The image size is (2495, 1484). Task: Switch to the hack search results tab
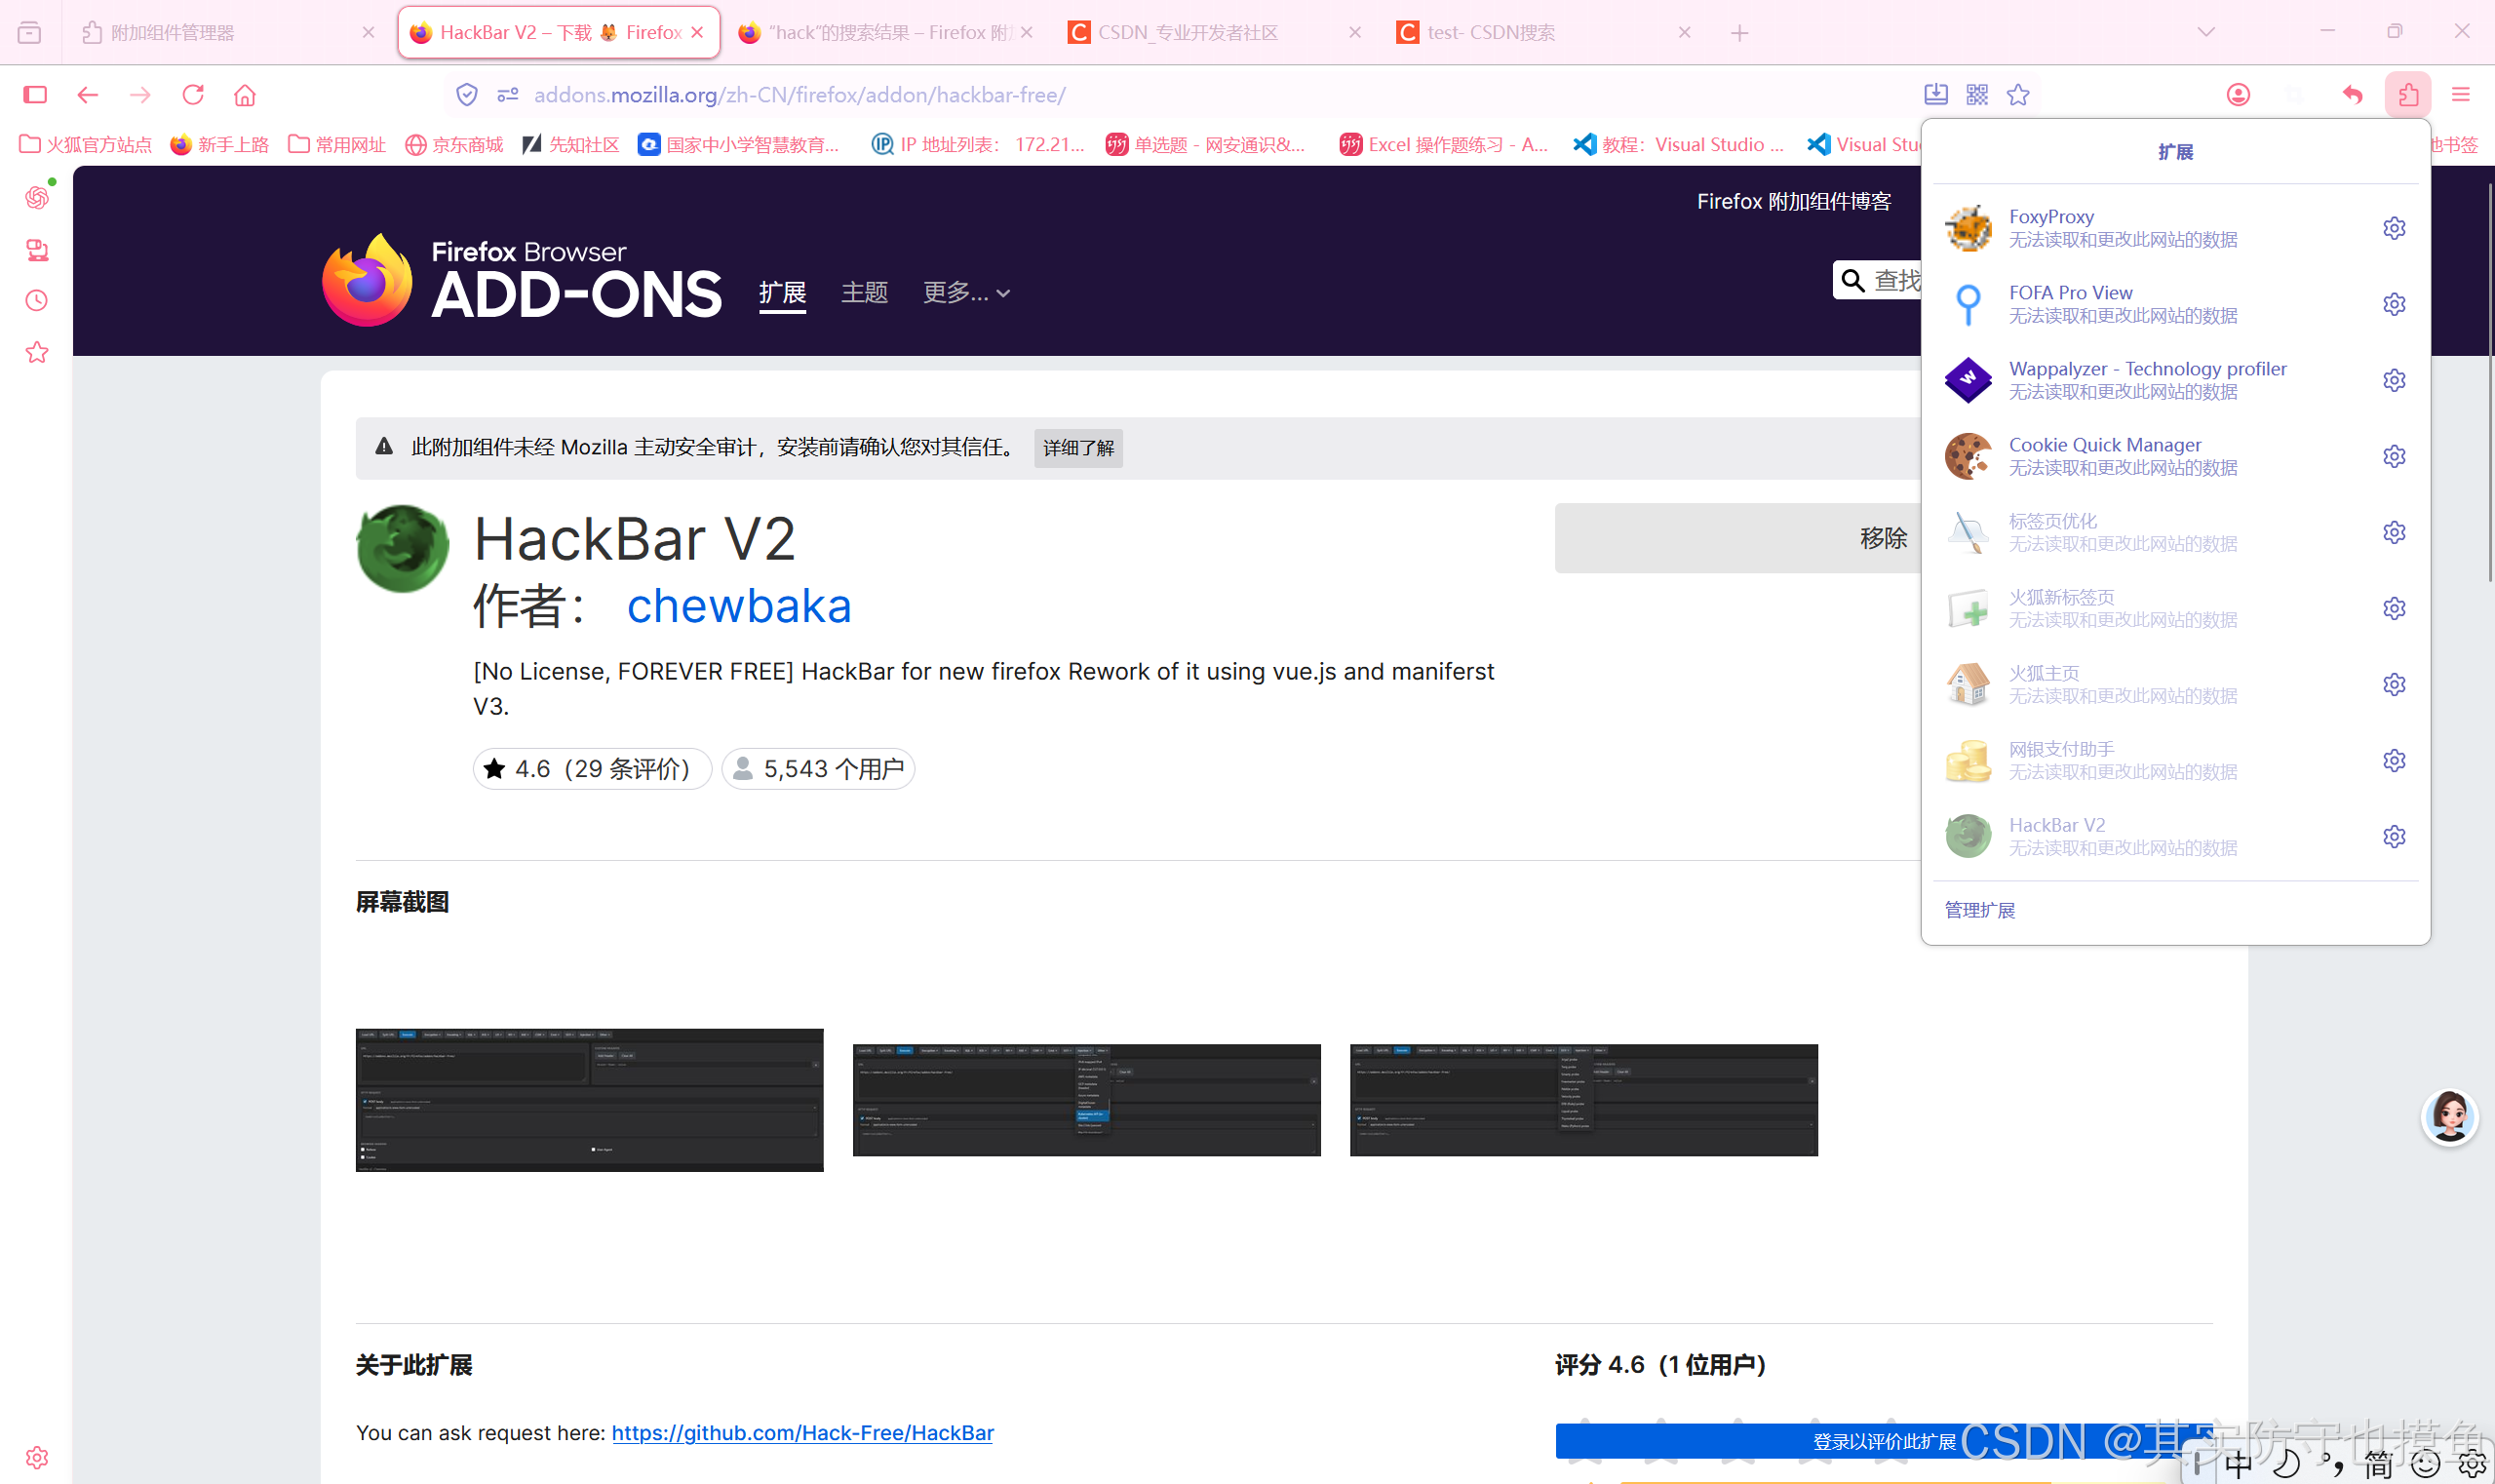click(886, 33)
